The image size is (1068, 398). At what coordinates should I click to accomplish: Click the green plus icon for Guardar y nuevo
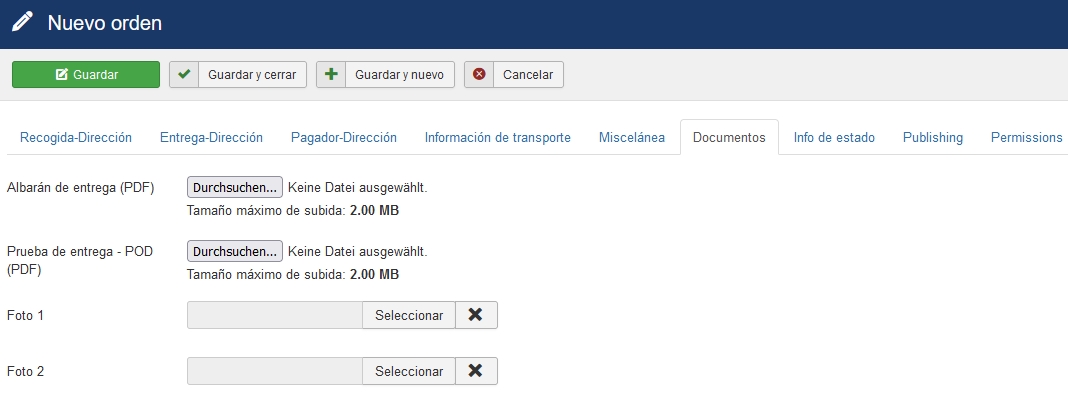[x=331, y=74]
